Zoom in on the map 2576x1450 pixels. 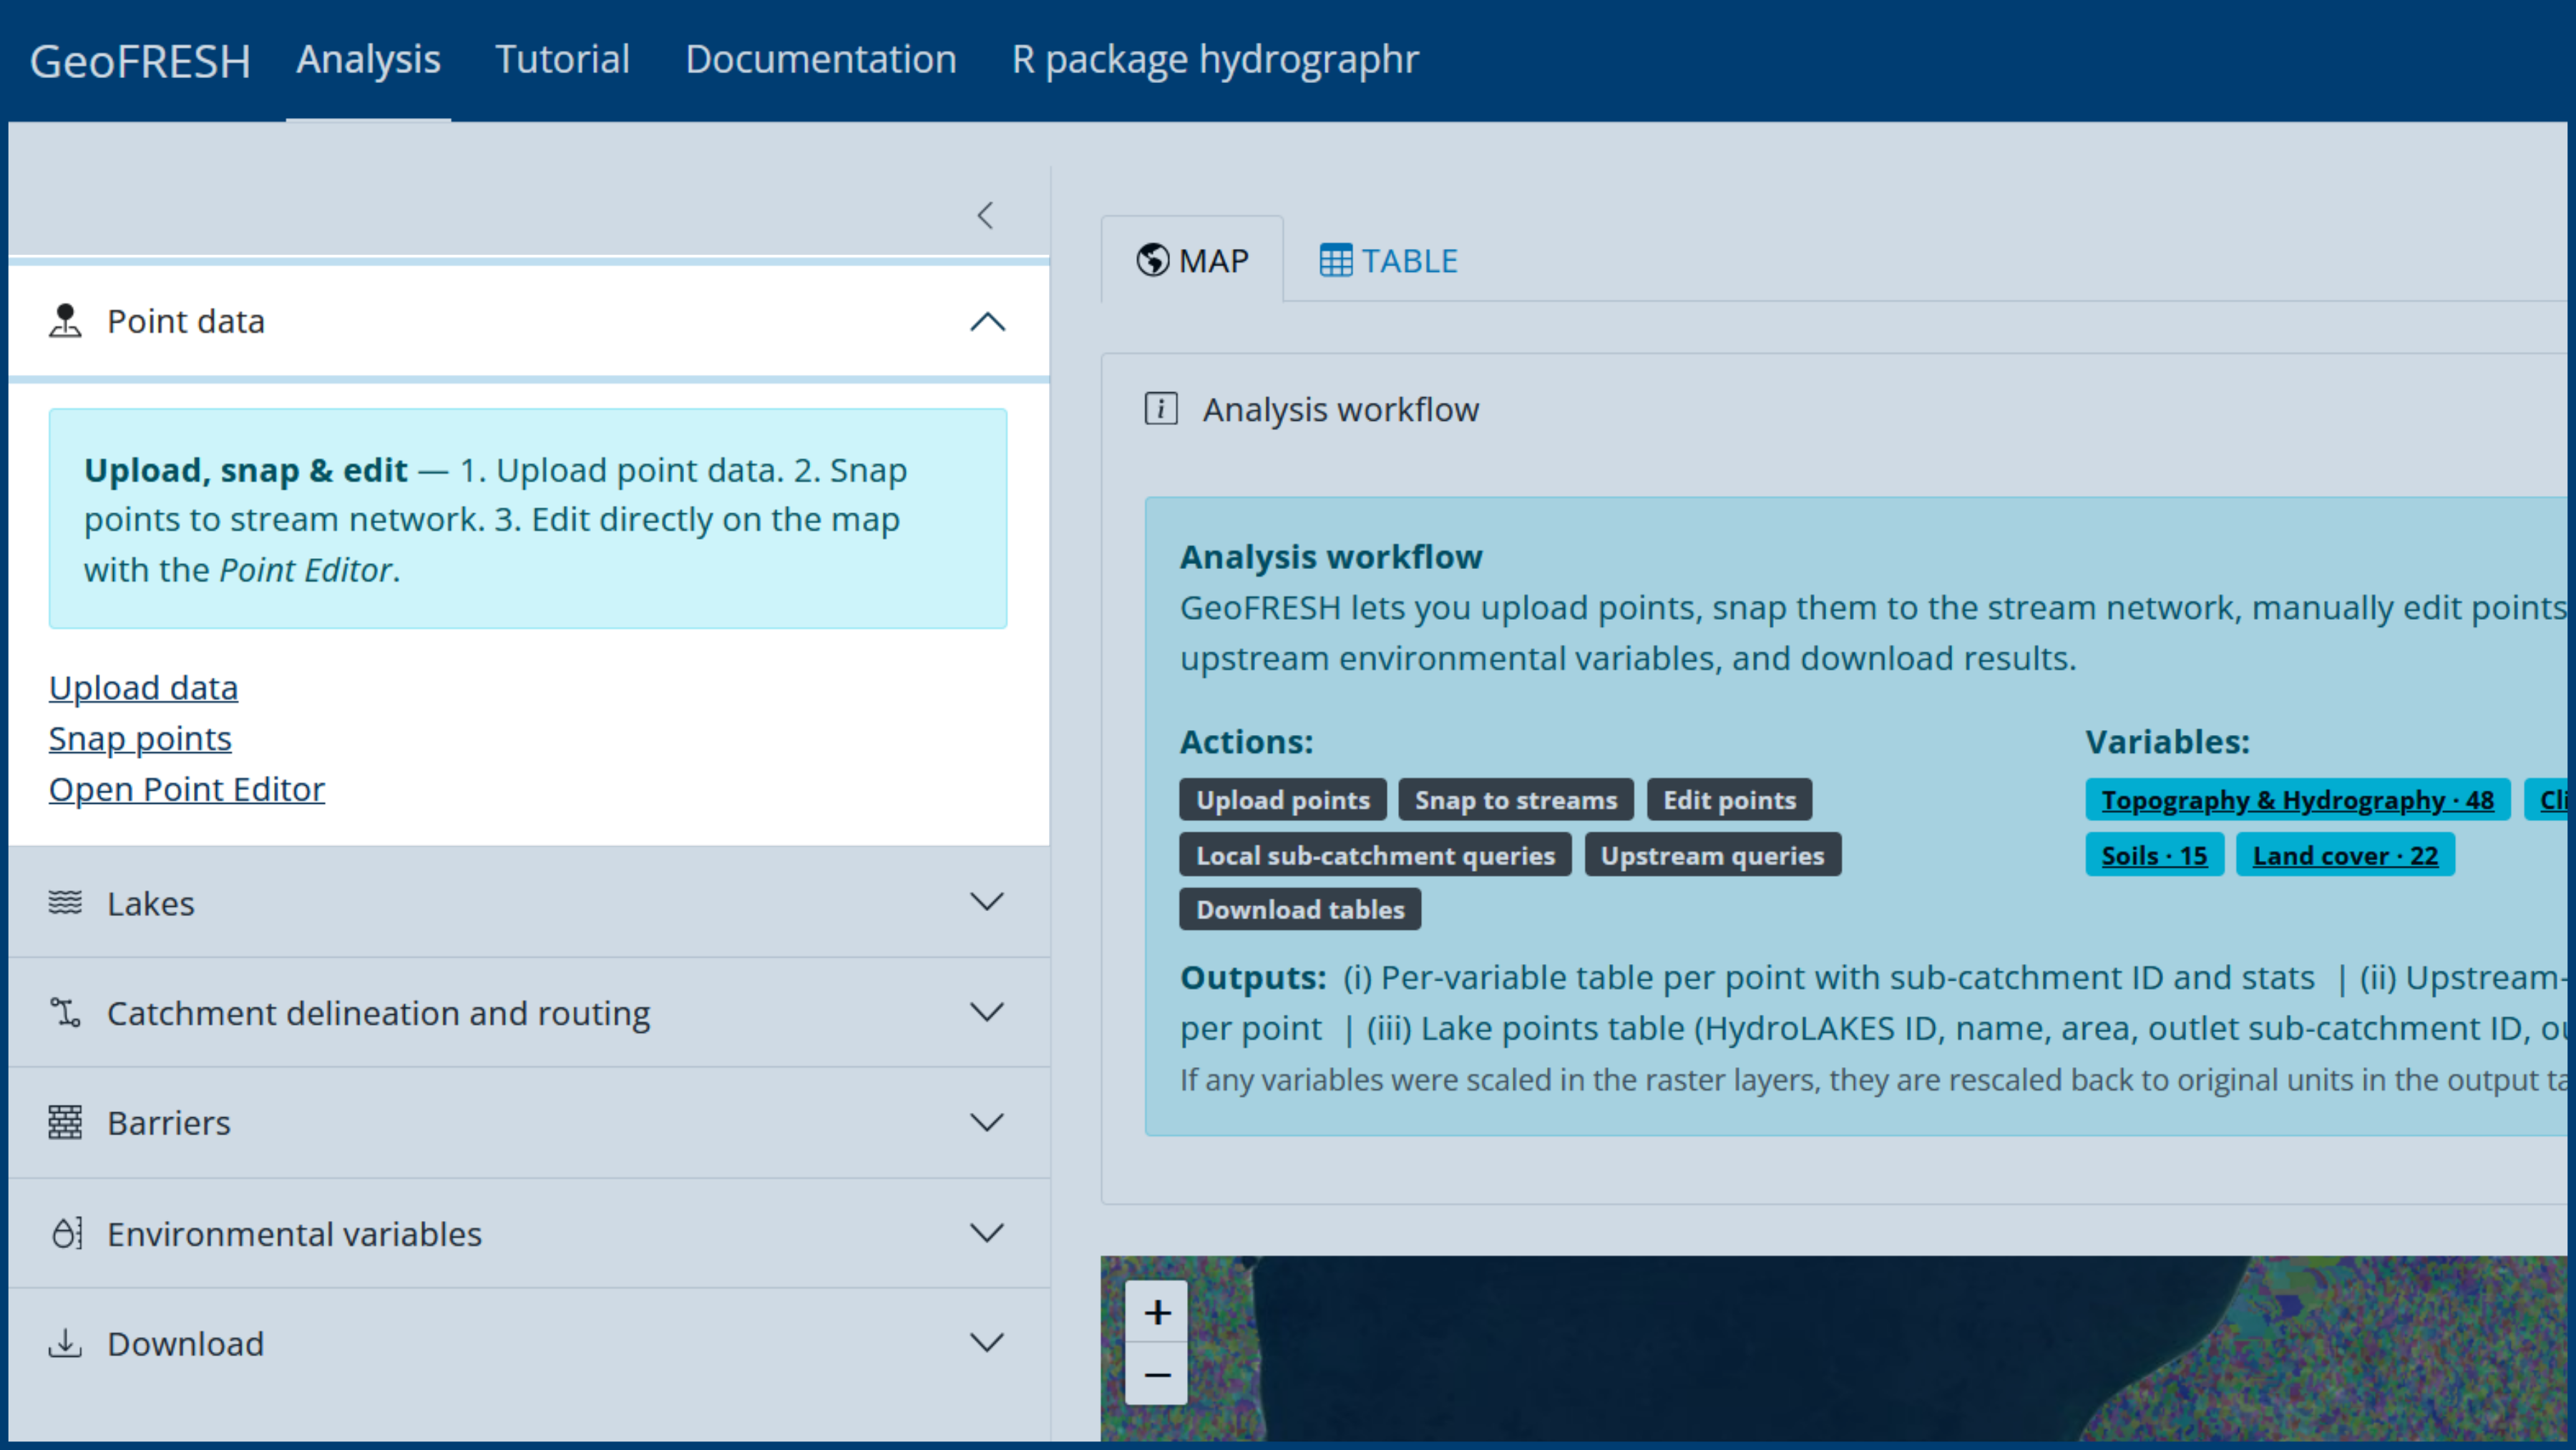pyautogui.click(x=1157, y=1312)
